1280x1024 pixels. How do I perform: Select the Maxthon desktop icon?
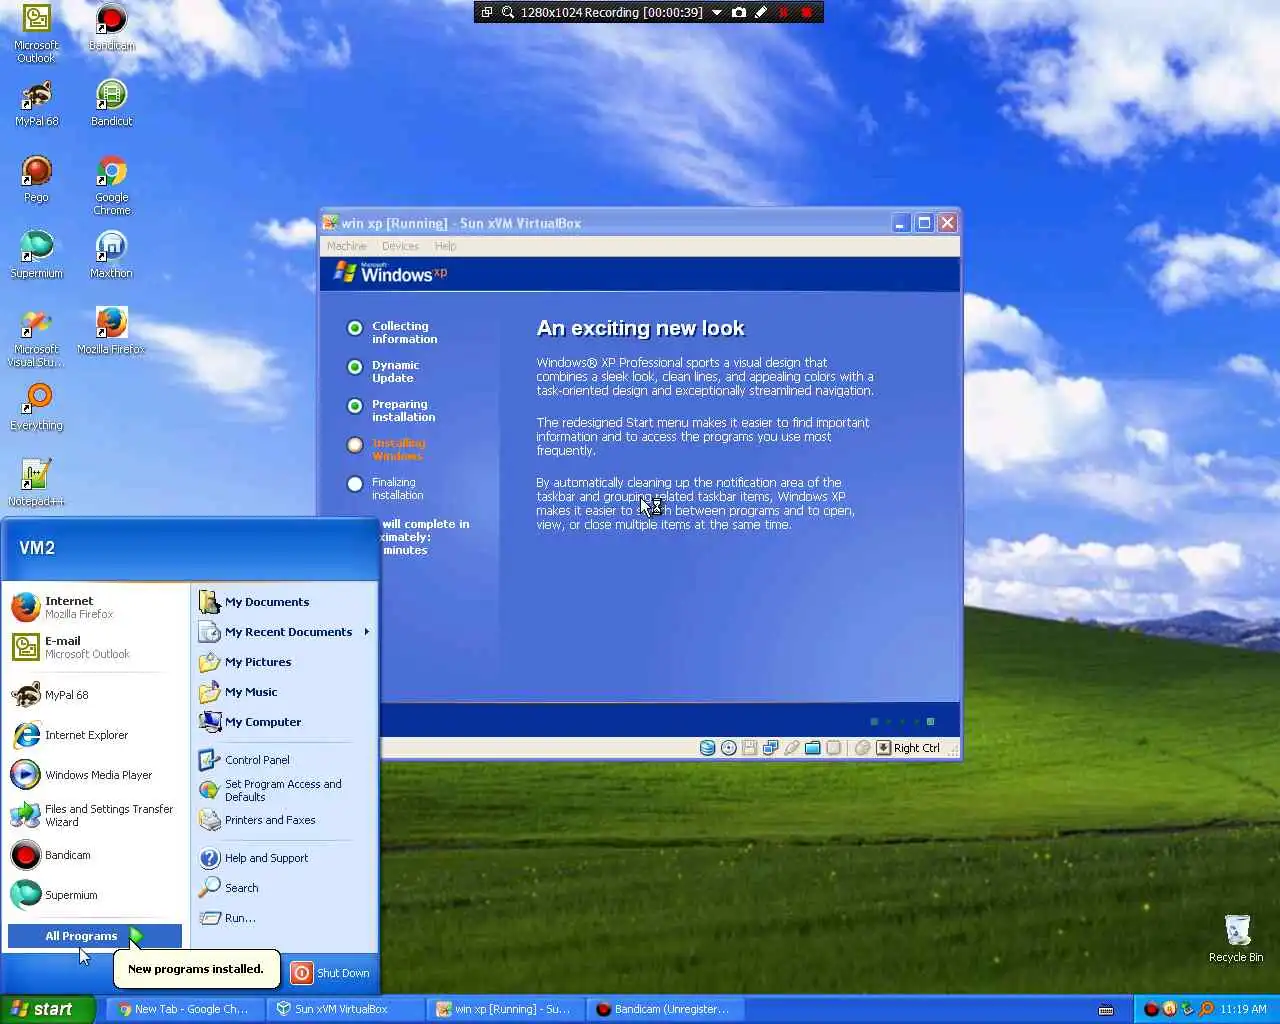111,255
